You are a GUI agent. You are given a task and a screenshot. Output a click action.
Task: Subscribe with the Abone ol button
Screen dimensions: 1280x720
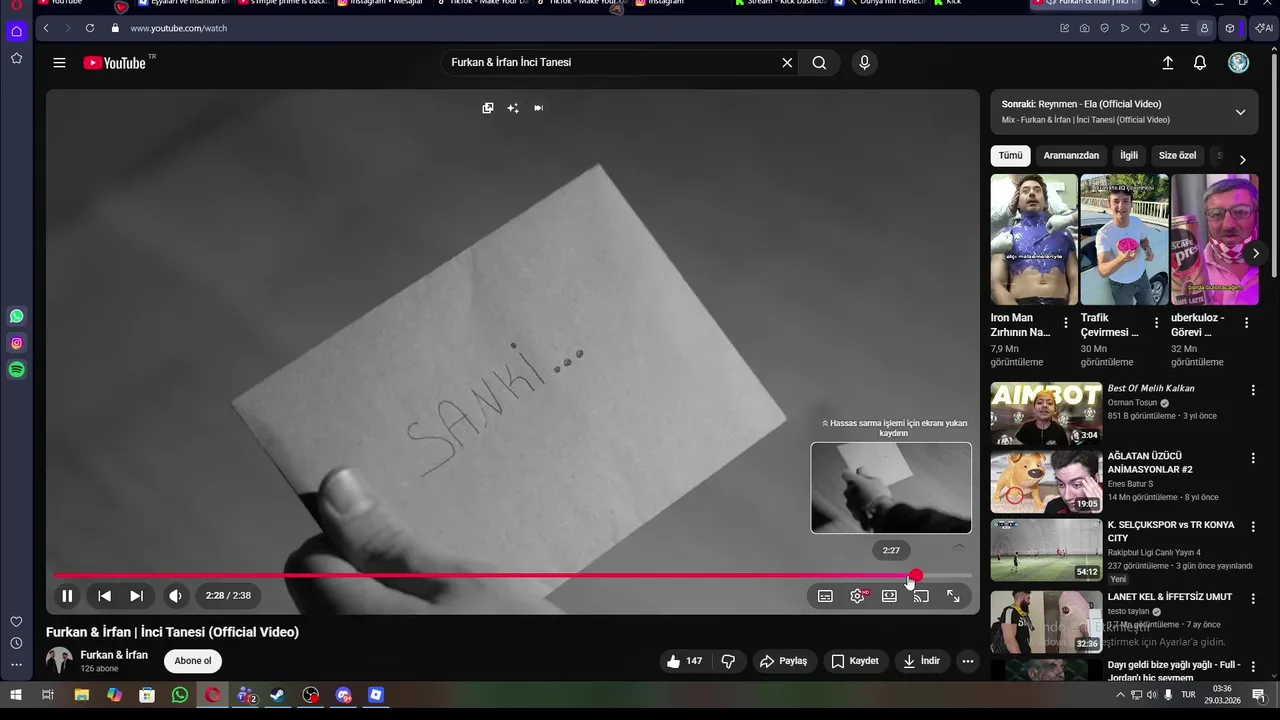pyautogui.click(x=193, y=661)
